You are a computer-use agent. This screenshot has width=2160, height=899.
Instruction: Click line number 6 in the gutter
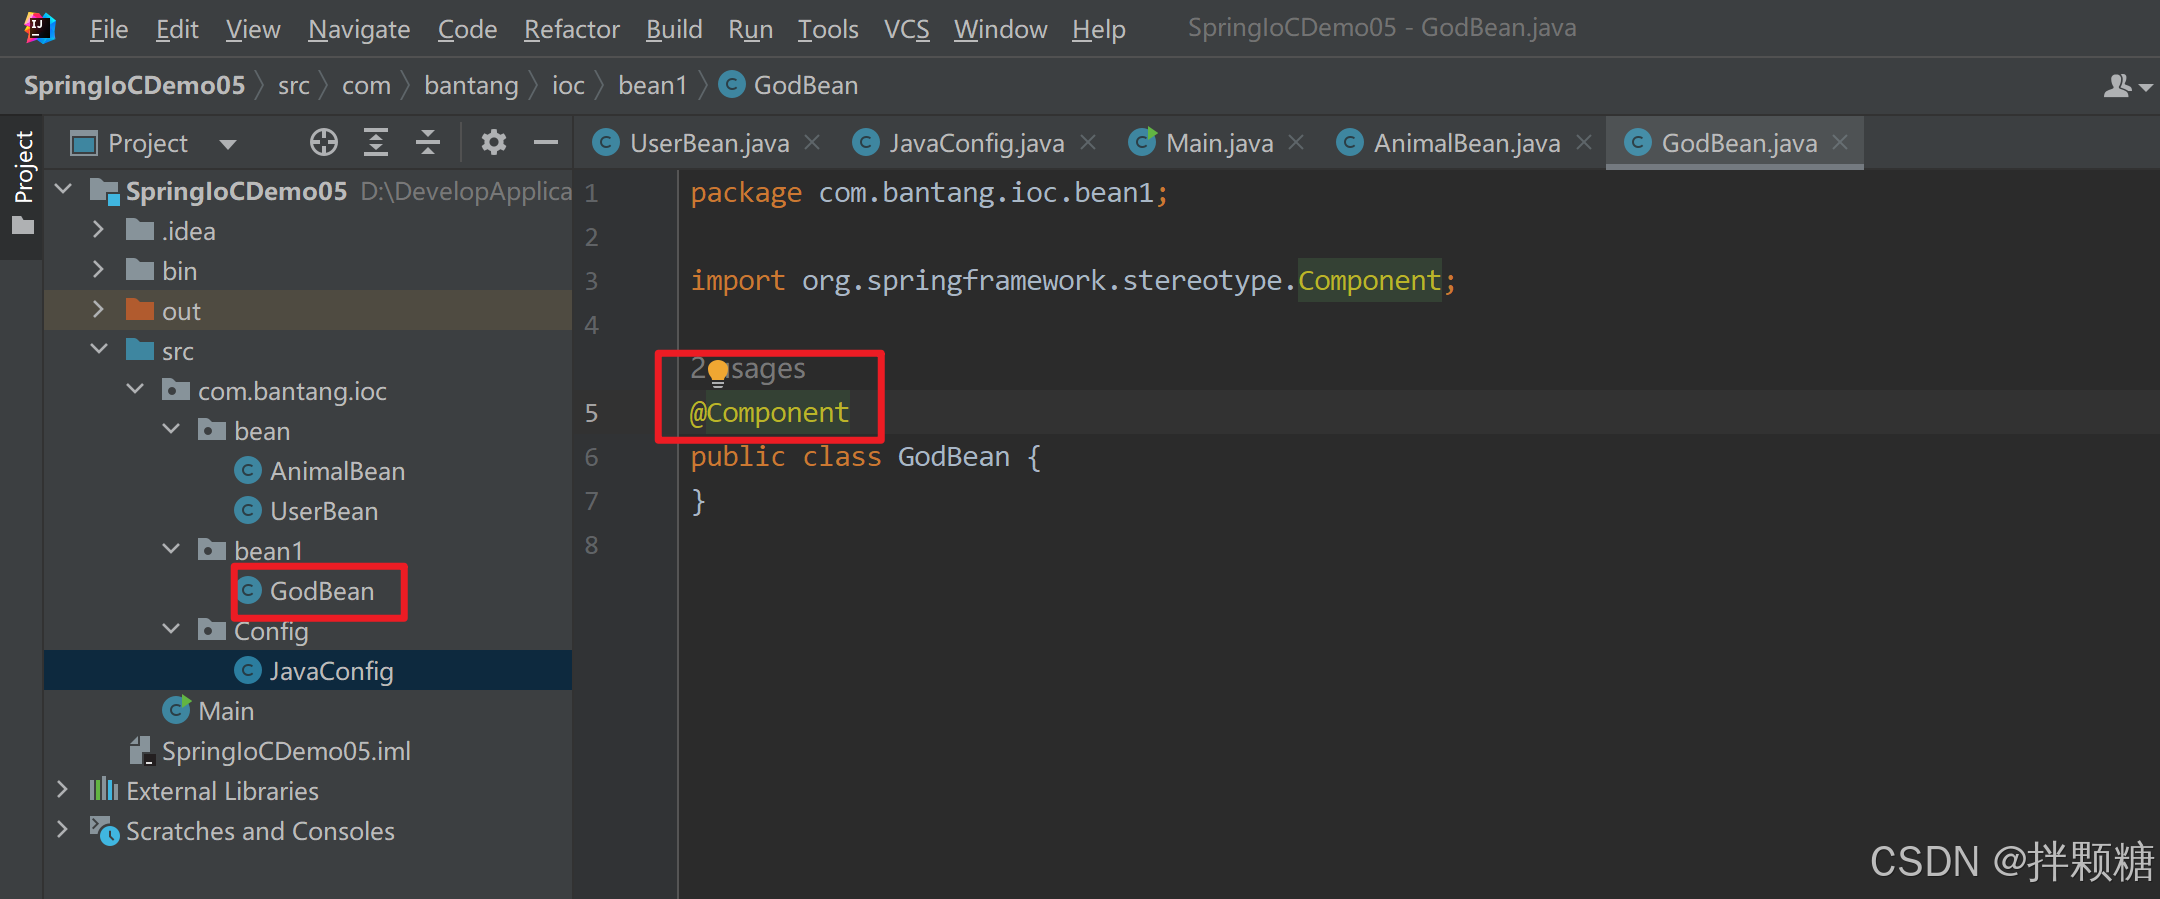592,457
